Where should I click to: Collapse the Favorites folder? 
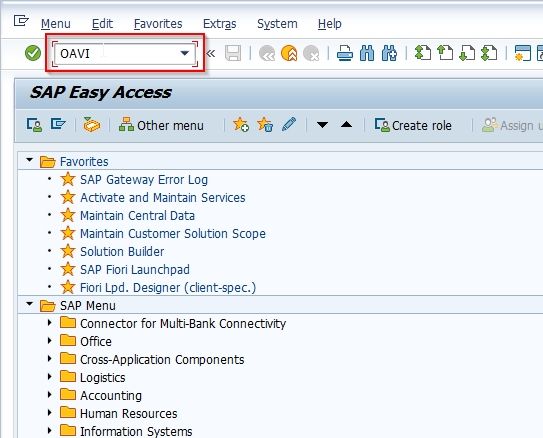click(29, 160)
